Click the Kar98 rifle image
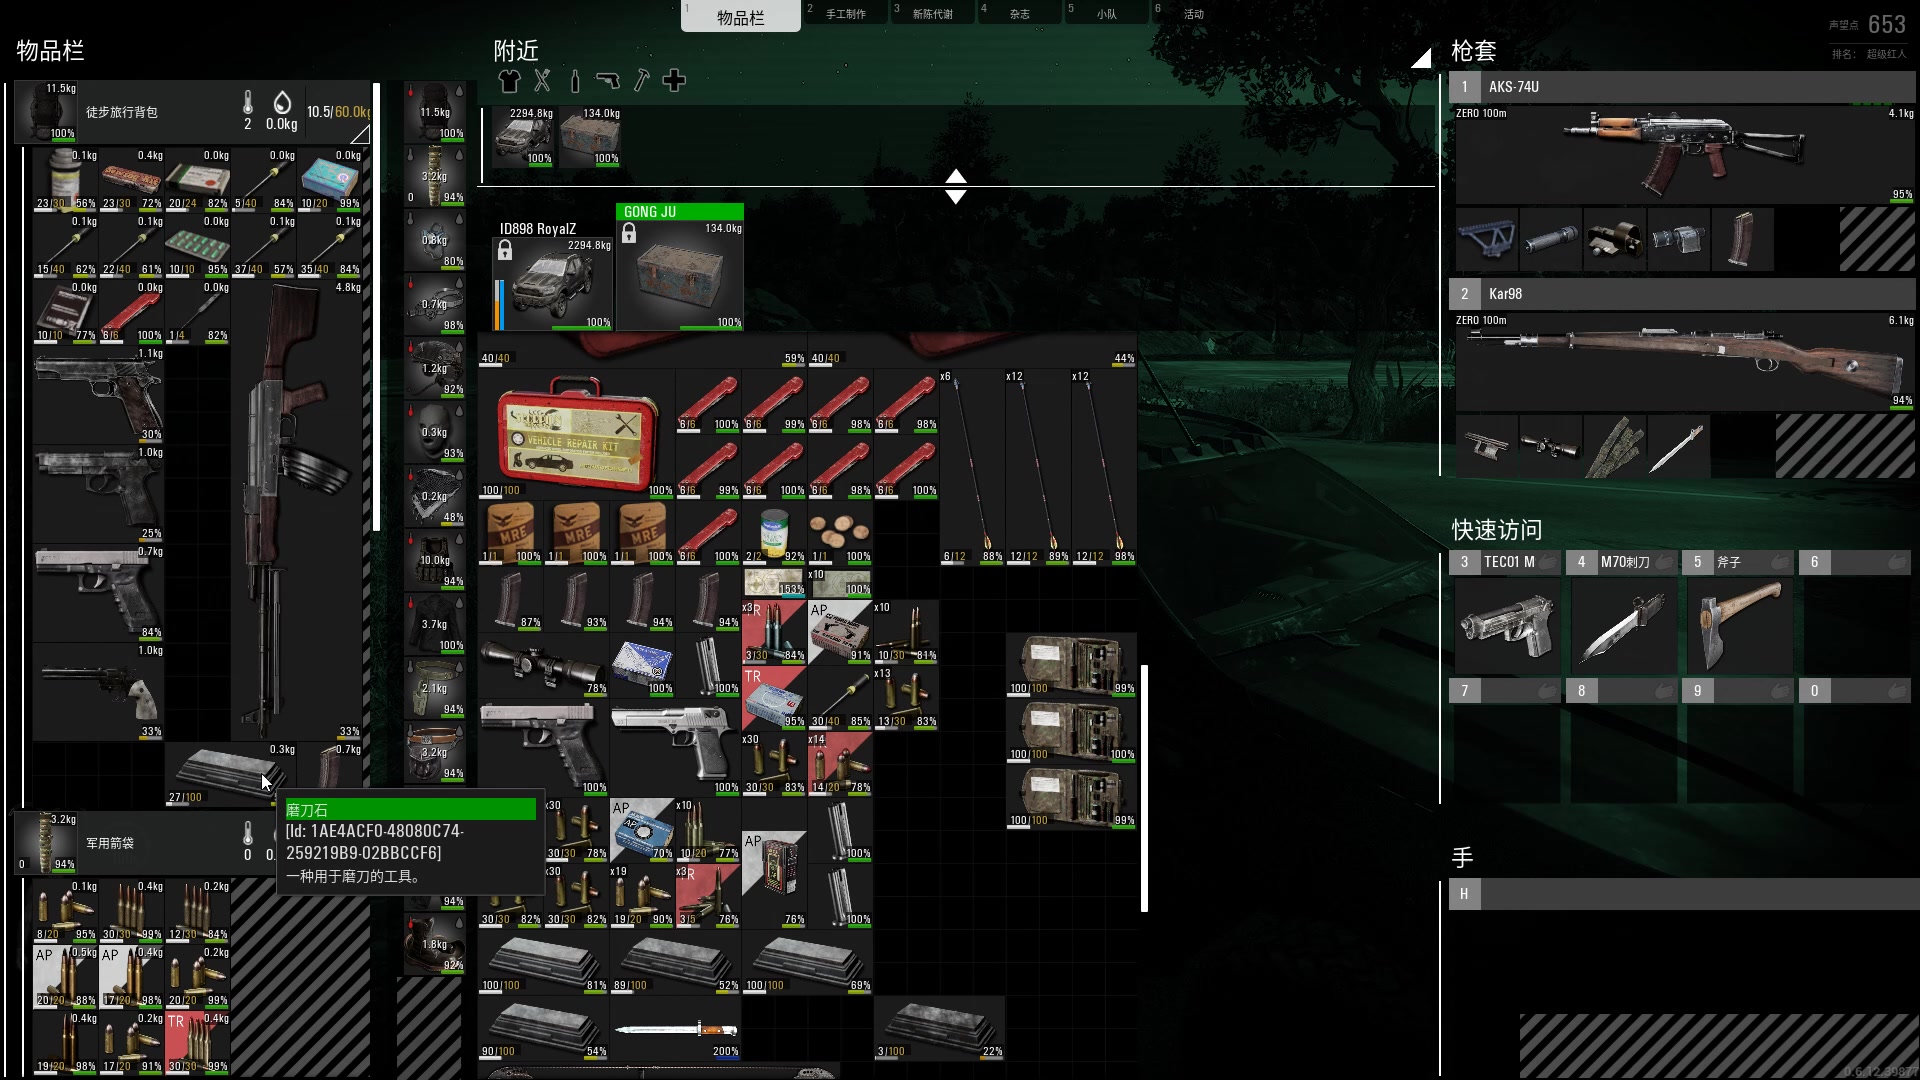 pos(1685,362)
